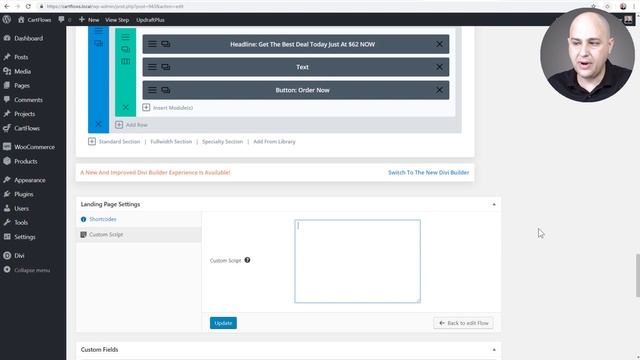Open green row settings hamburger icon
Screen dimensions: 640x360
(125, 37)
